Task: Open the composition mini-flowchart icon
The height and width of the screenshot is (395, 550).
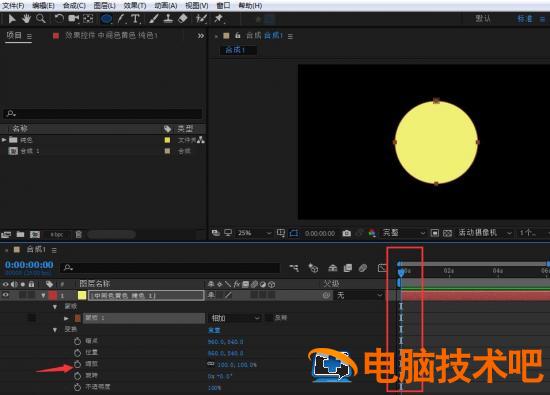Action: [x=294, y=268]
